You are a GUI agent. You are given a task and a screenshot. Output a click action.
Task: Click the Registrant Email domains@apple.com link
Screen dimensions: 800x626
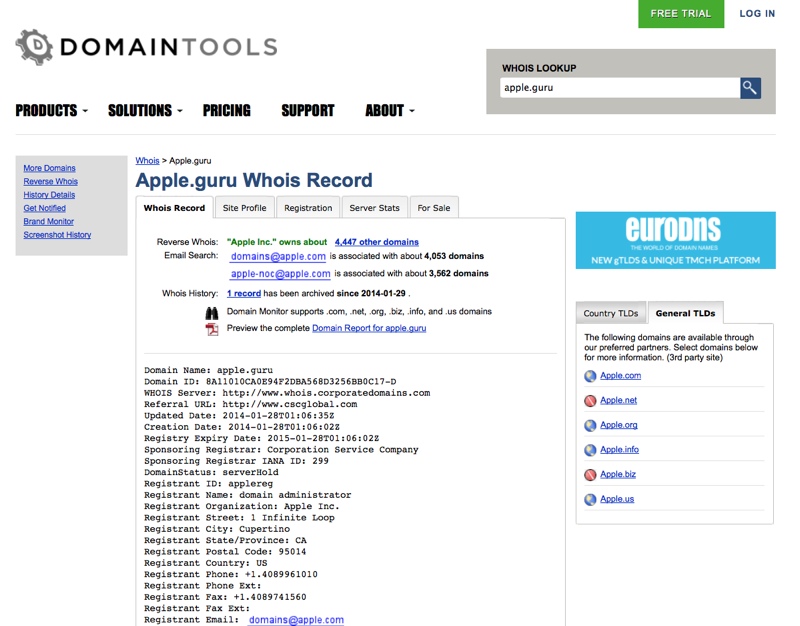tap(296, 619)
